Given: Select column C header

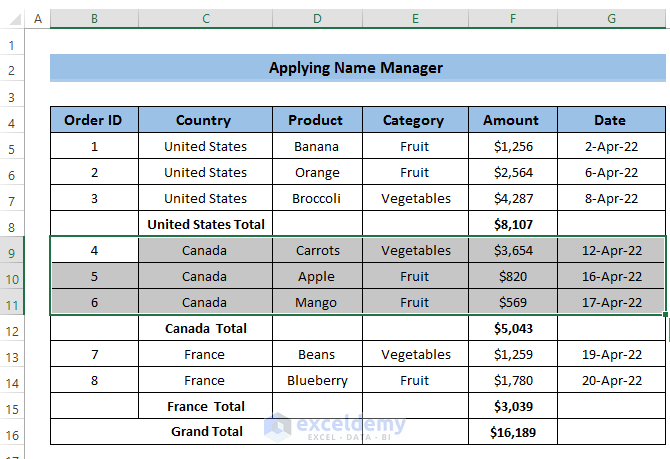Looking at the screenshot, I should click(205, 19).
